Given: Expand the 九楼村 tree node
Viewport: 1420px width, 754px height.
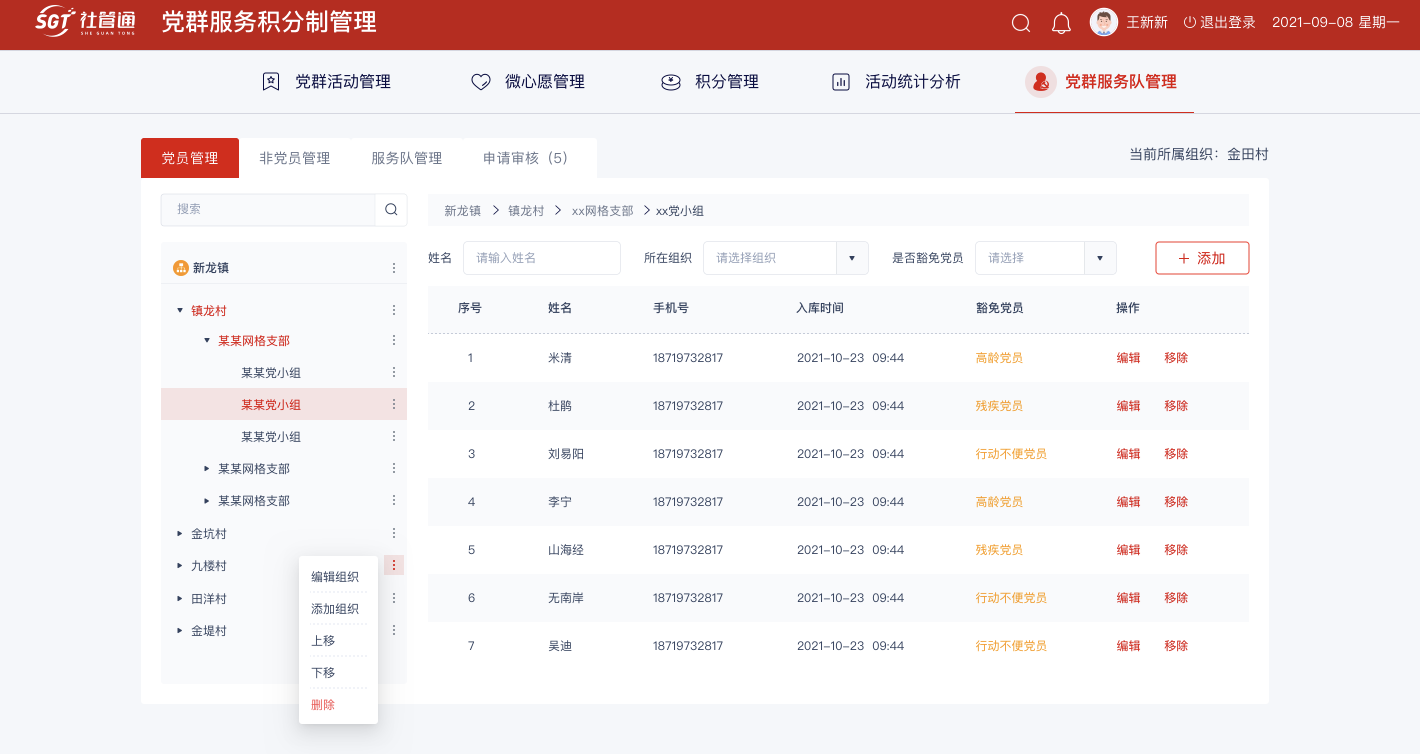Looking at the screenshot, I should click(x=180, y=566).
